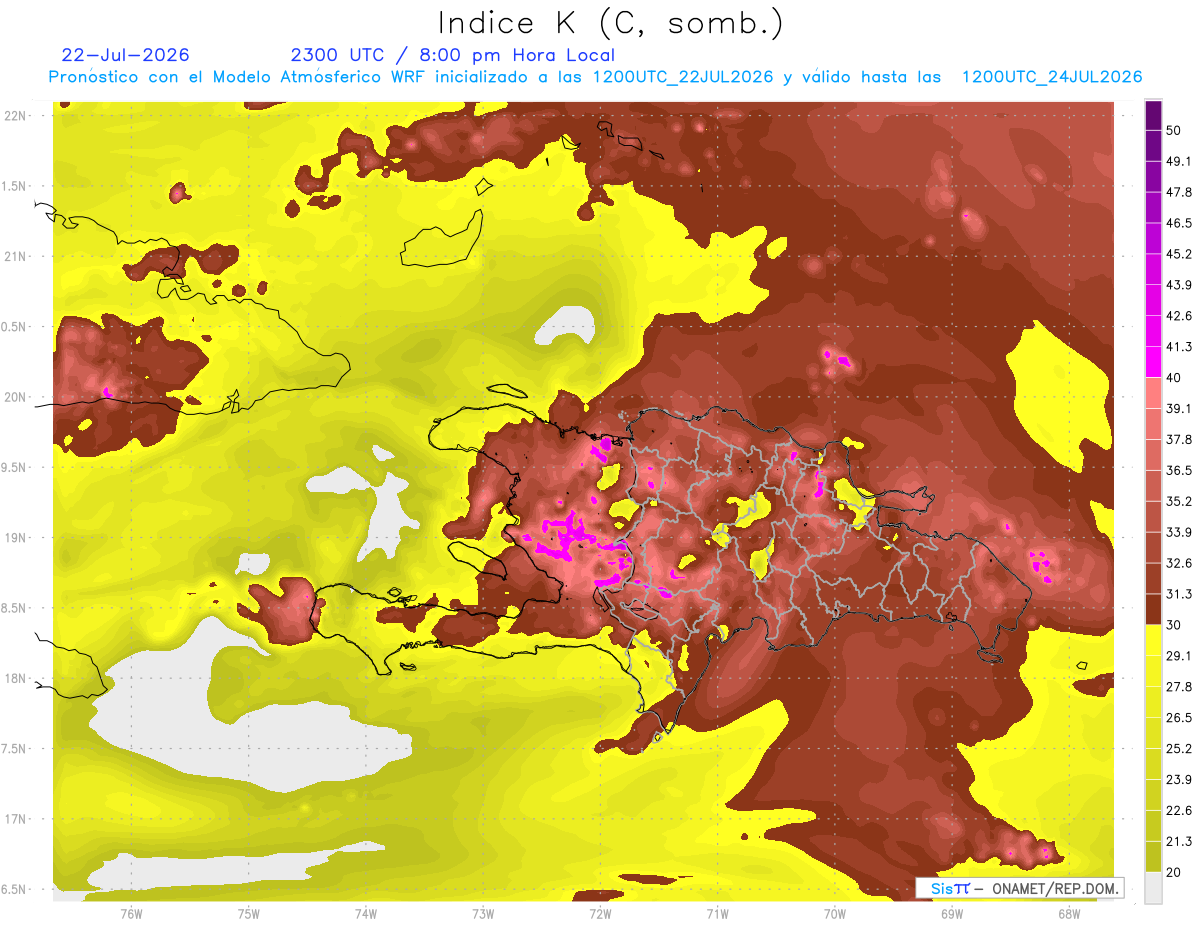Screen dimensions: 1200x927
Task: Click the colorbar value "42.6"
Action: [x=1178, y=316]
